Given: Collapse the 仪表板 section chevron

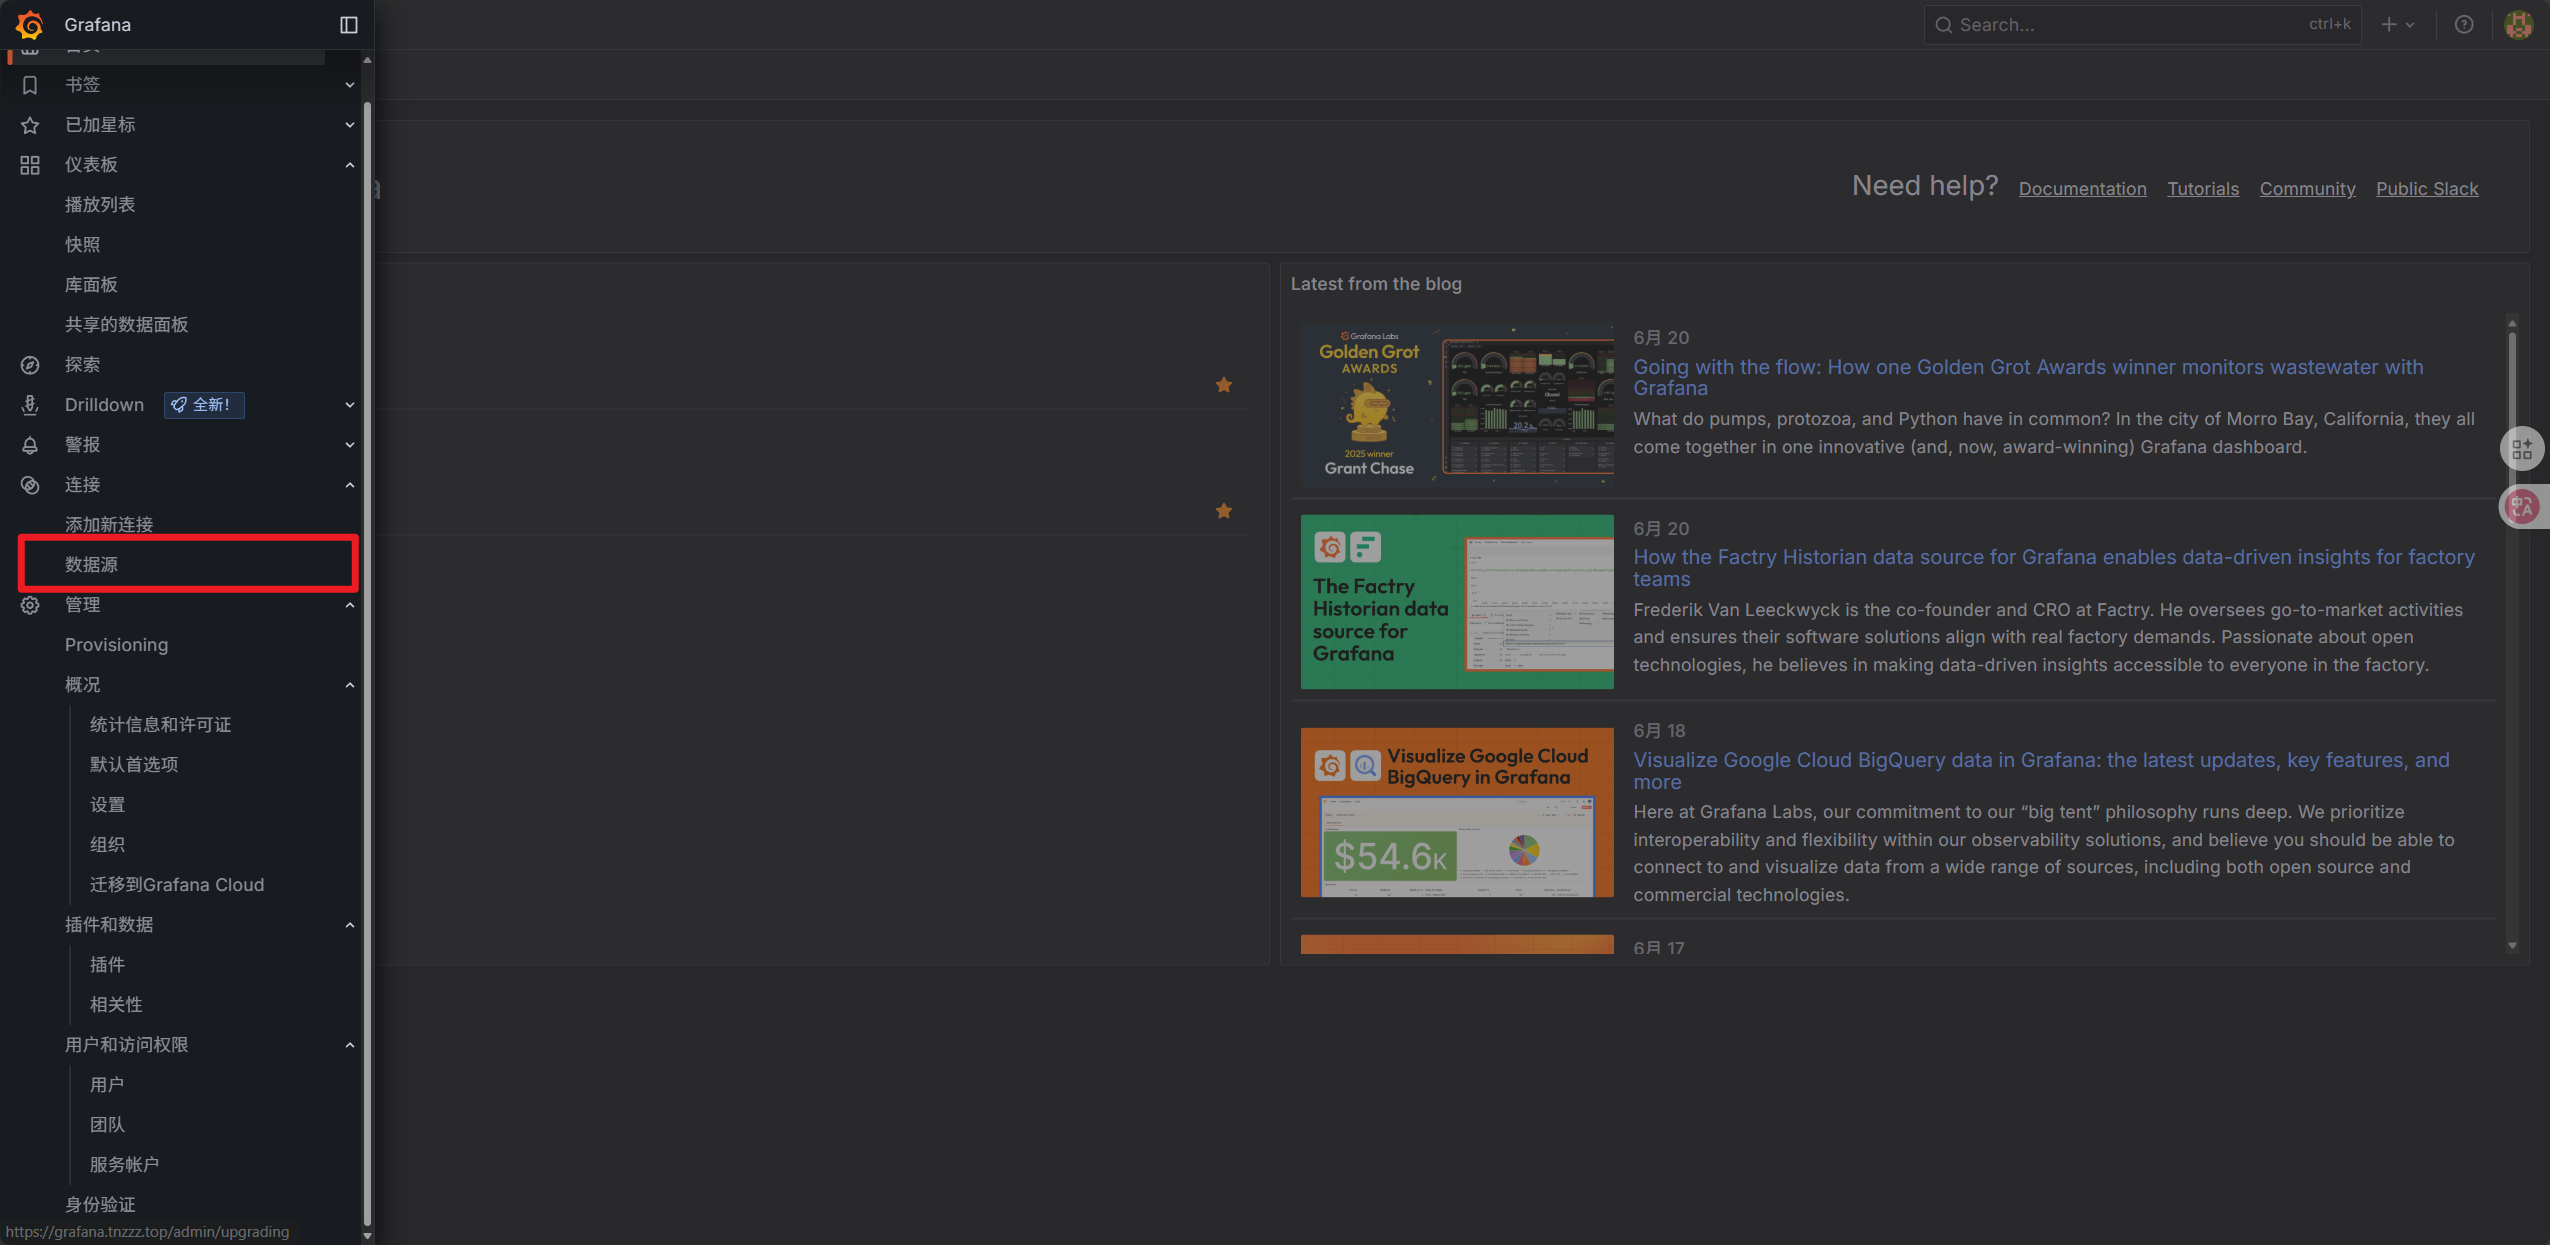Looking at the screenshot, I should (350, 165).
